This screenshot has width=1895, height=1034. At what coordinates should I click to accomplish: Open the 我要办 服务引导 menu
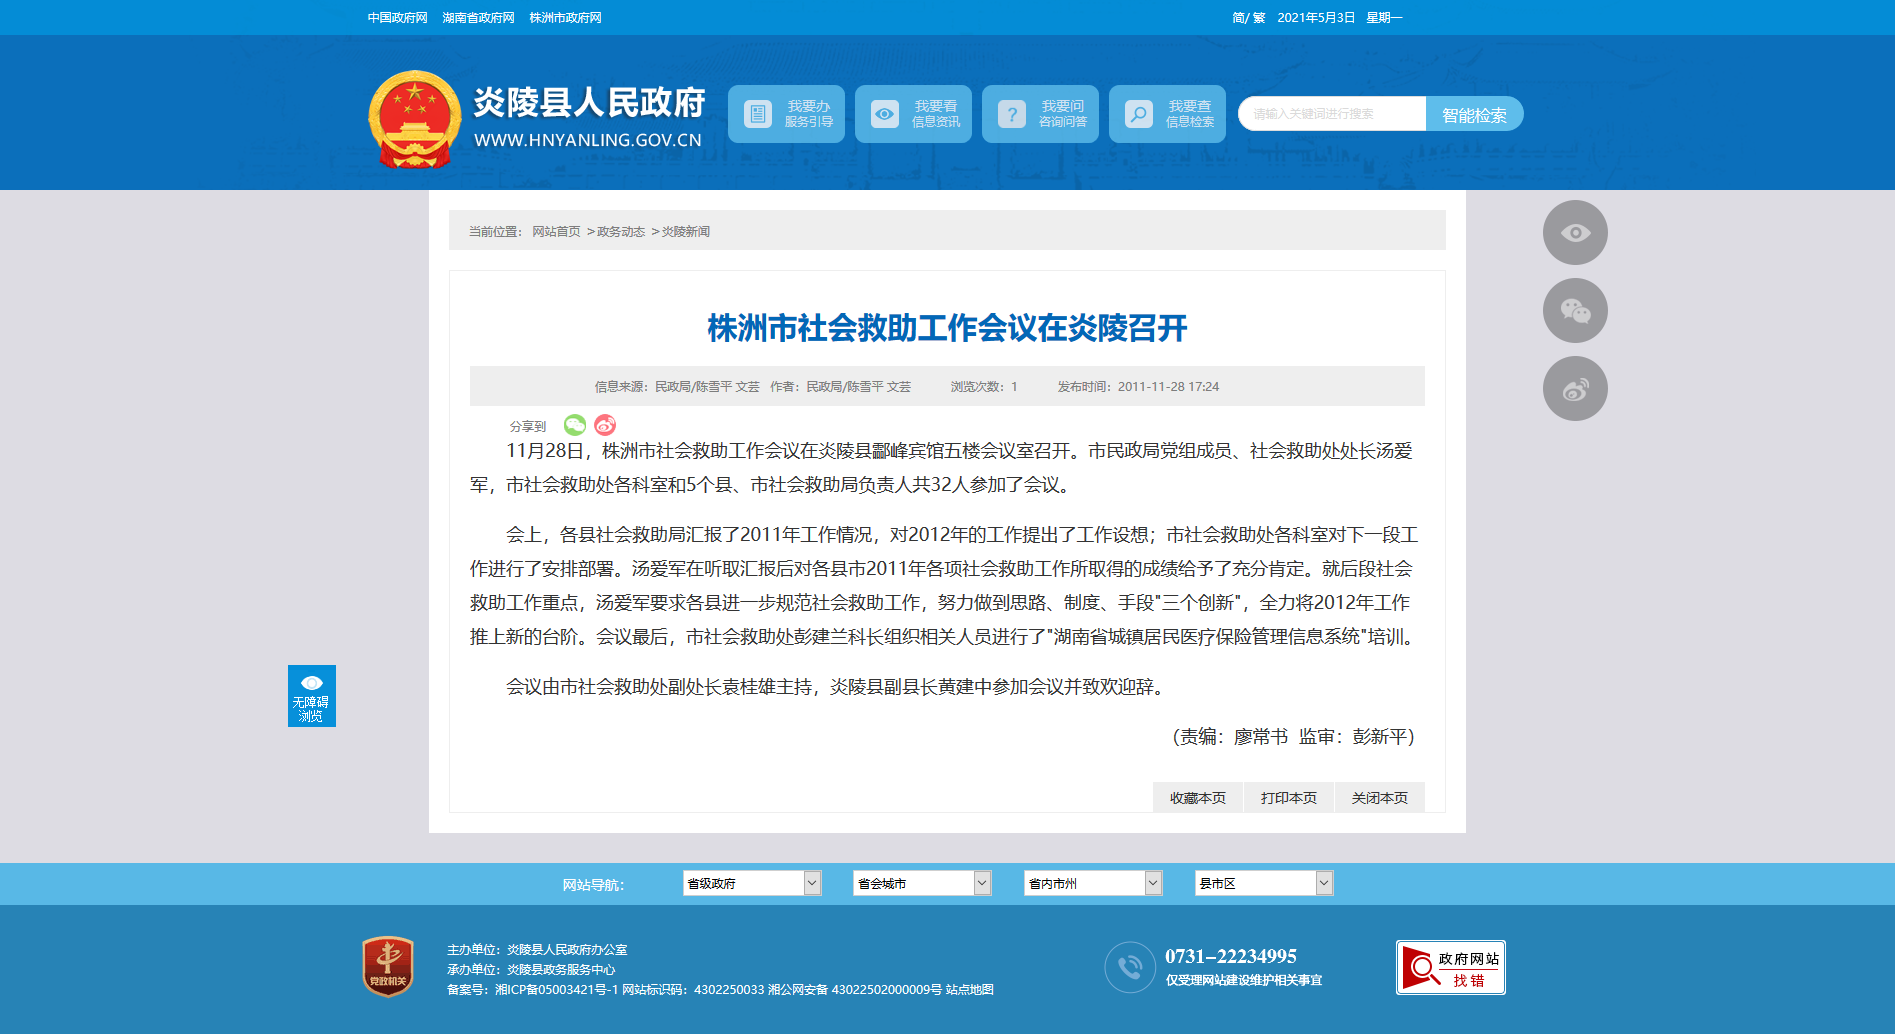(x=786, y=114)
